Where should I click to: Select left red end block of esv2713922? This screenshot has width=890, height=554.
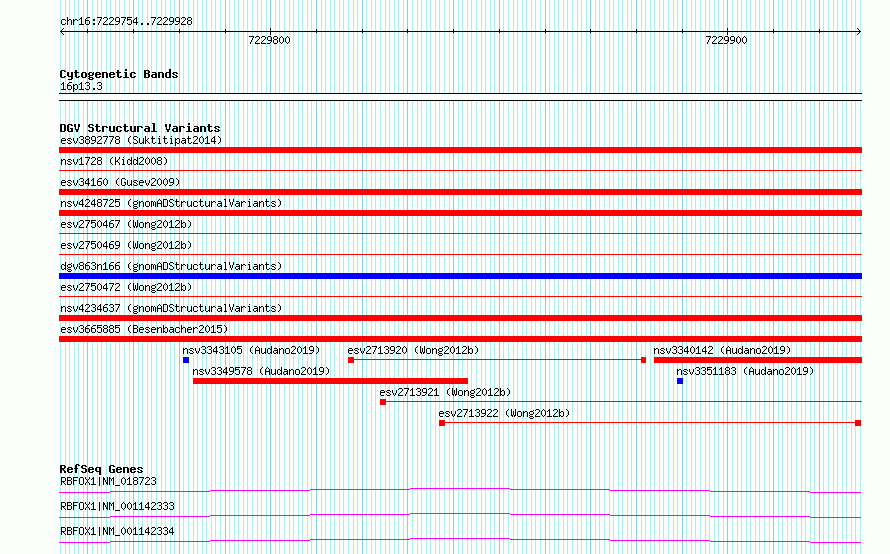point(442,423)
